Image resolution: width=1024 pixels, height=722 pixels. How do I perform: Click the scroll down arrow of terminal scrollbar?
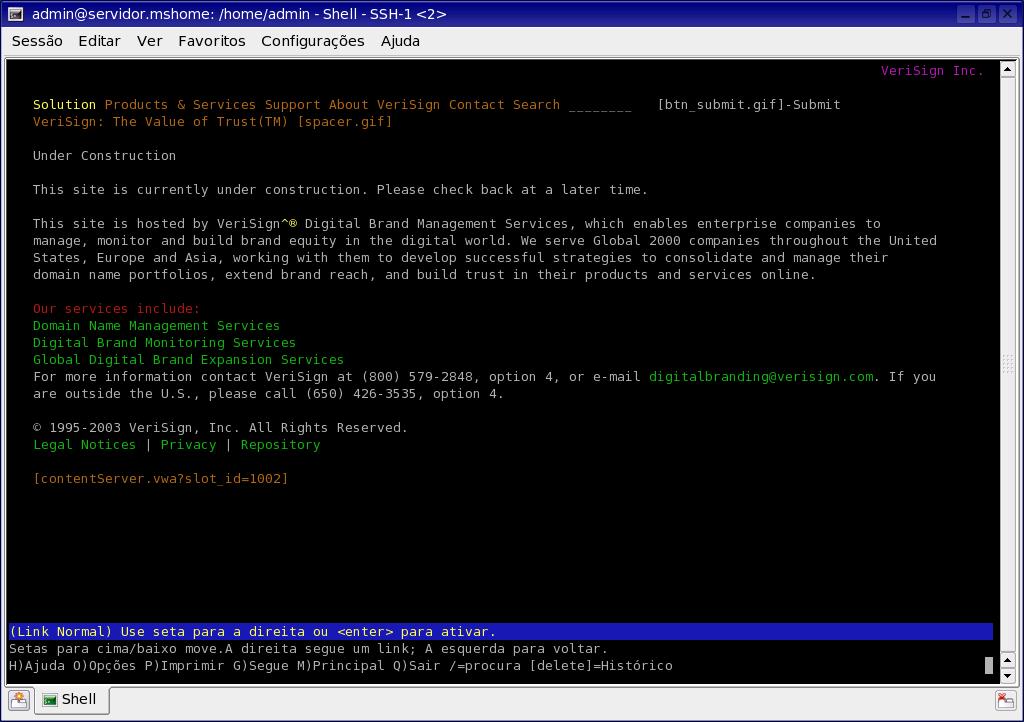[1007, 676]
